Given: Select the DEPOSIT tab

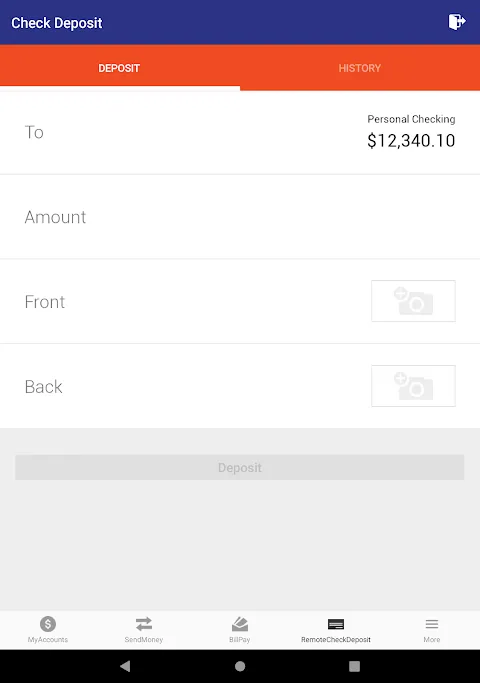Looking at the screenshot, I should point(119,68).
